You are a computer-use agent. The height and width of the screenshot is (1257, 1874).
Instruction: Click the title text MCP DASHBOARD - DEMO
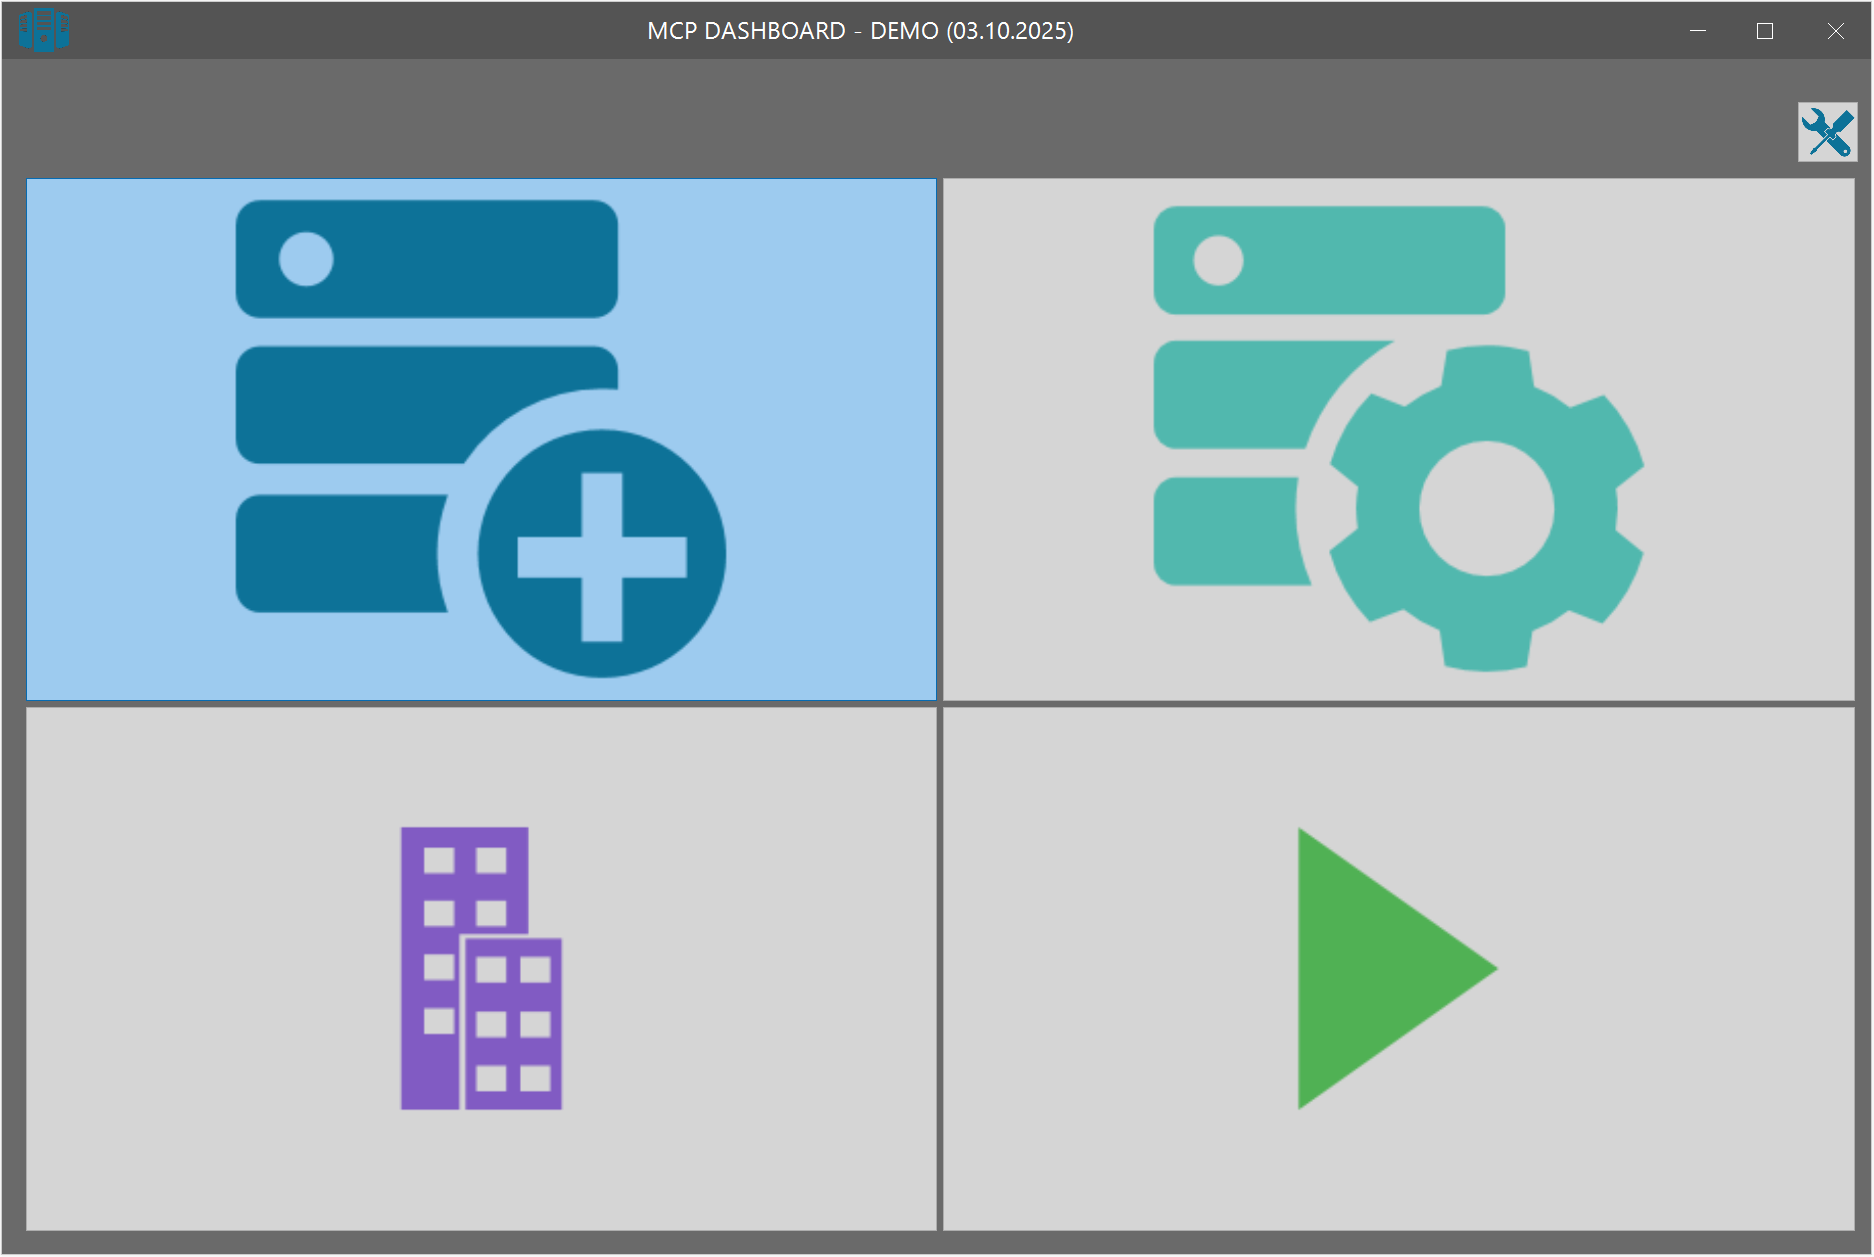[x=860, y=31]
